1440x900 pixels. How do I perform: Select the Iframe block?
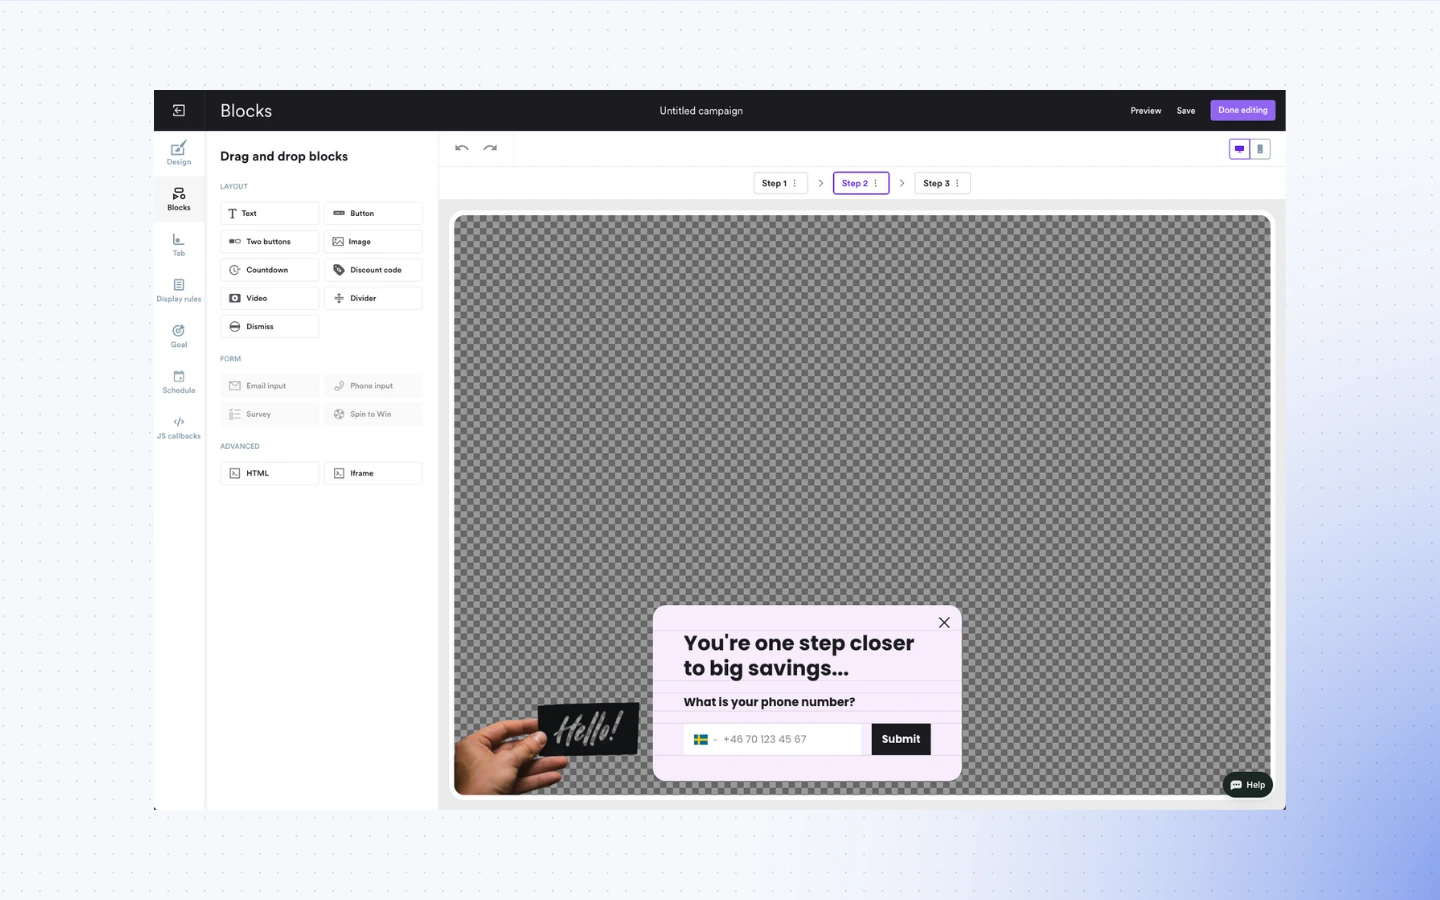373,473
